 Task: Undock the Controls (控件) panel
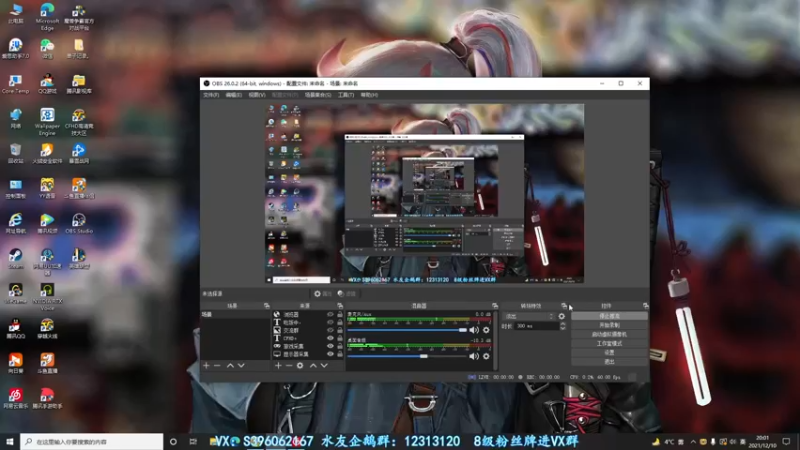point(645,306)
